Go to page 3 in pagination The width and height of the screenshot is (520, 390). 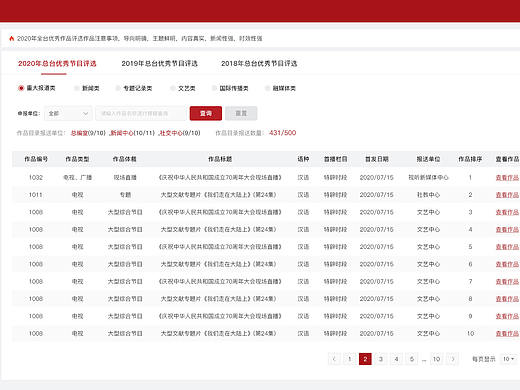[x=381, y=359]
